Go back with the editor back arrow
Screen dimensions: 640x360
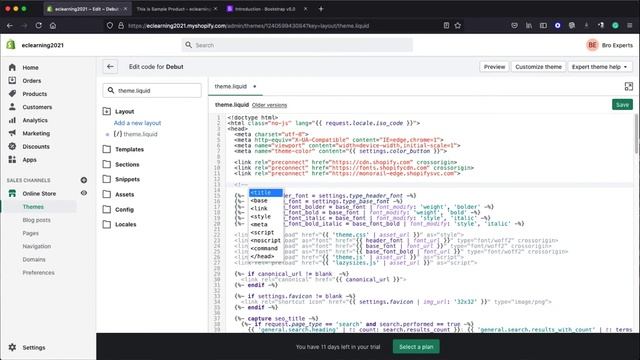click(x=110, y=67)
